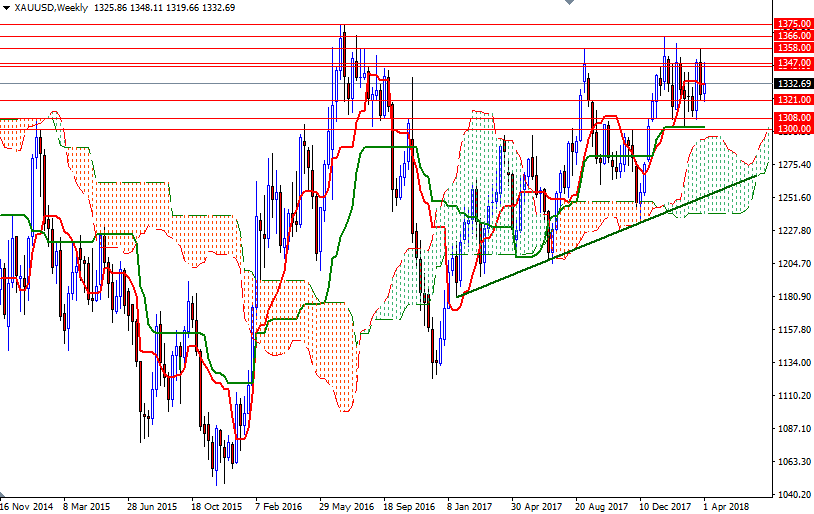Image resolution: width=814 pixels, height=514 pixels.
Task: Select the 1375.00 red price label
Action: pyautogui.click(x=792, y=23)
